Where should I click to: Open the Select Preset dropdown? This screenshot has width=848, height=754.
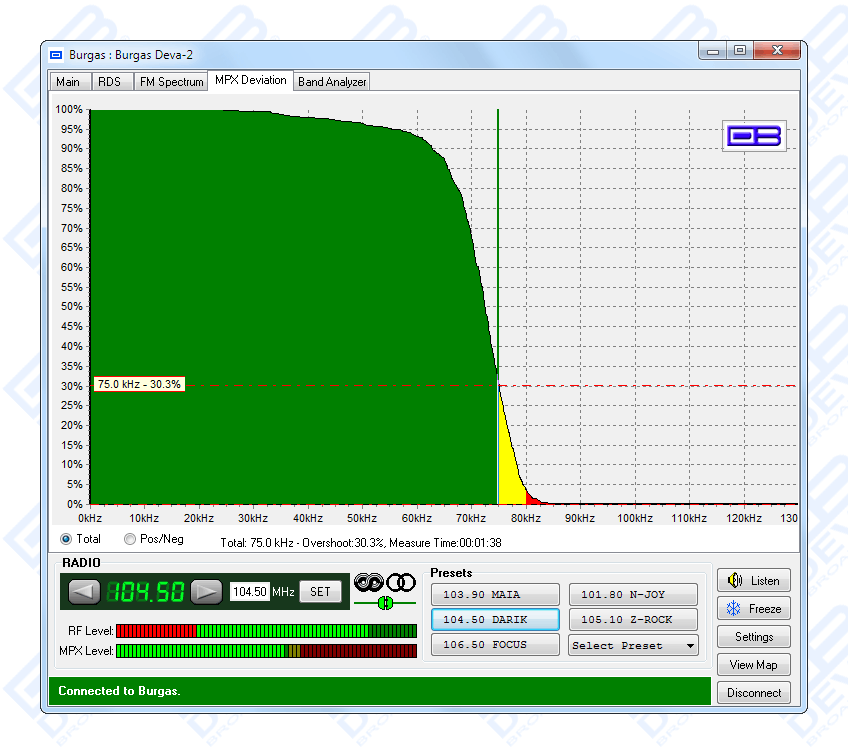pyautogui.click(x=633, y=646)
